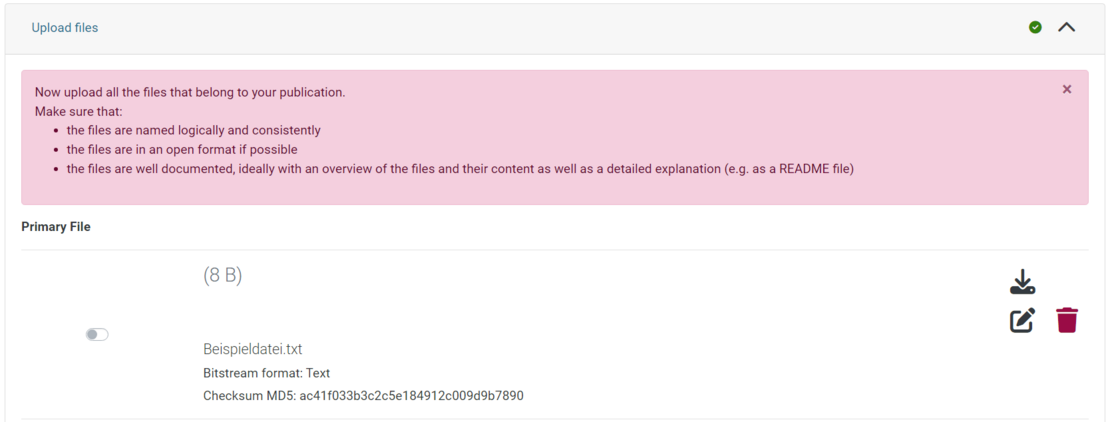Click the Bitstream format: Text line
The width and height of the screenshot is (1110, 422).
click(266, 373)
